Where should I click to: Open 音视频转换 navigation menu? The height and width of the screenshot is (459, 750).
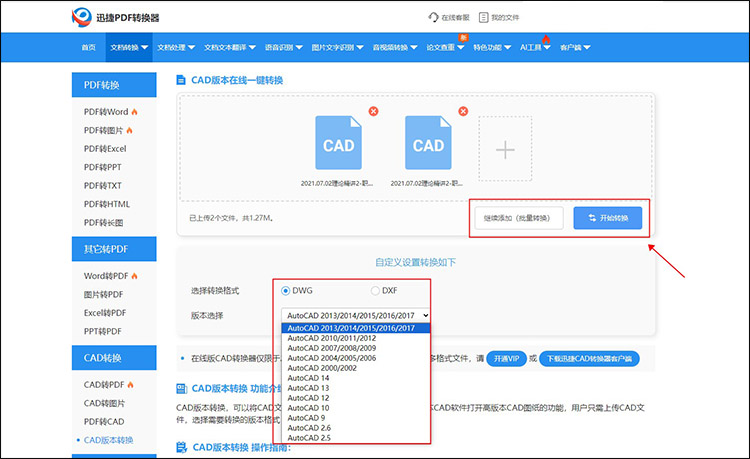pyautogui.click(x=395, y=47)
